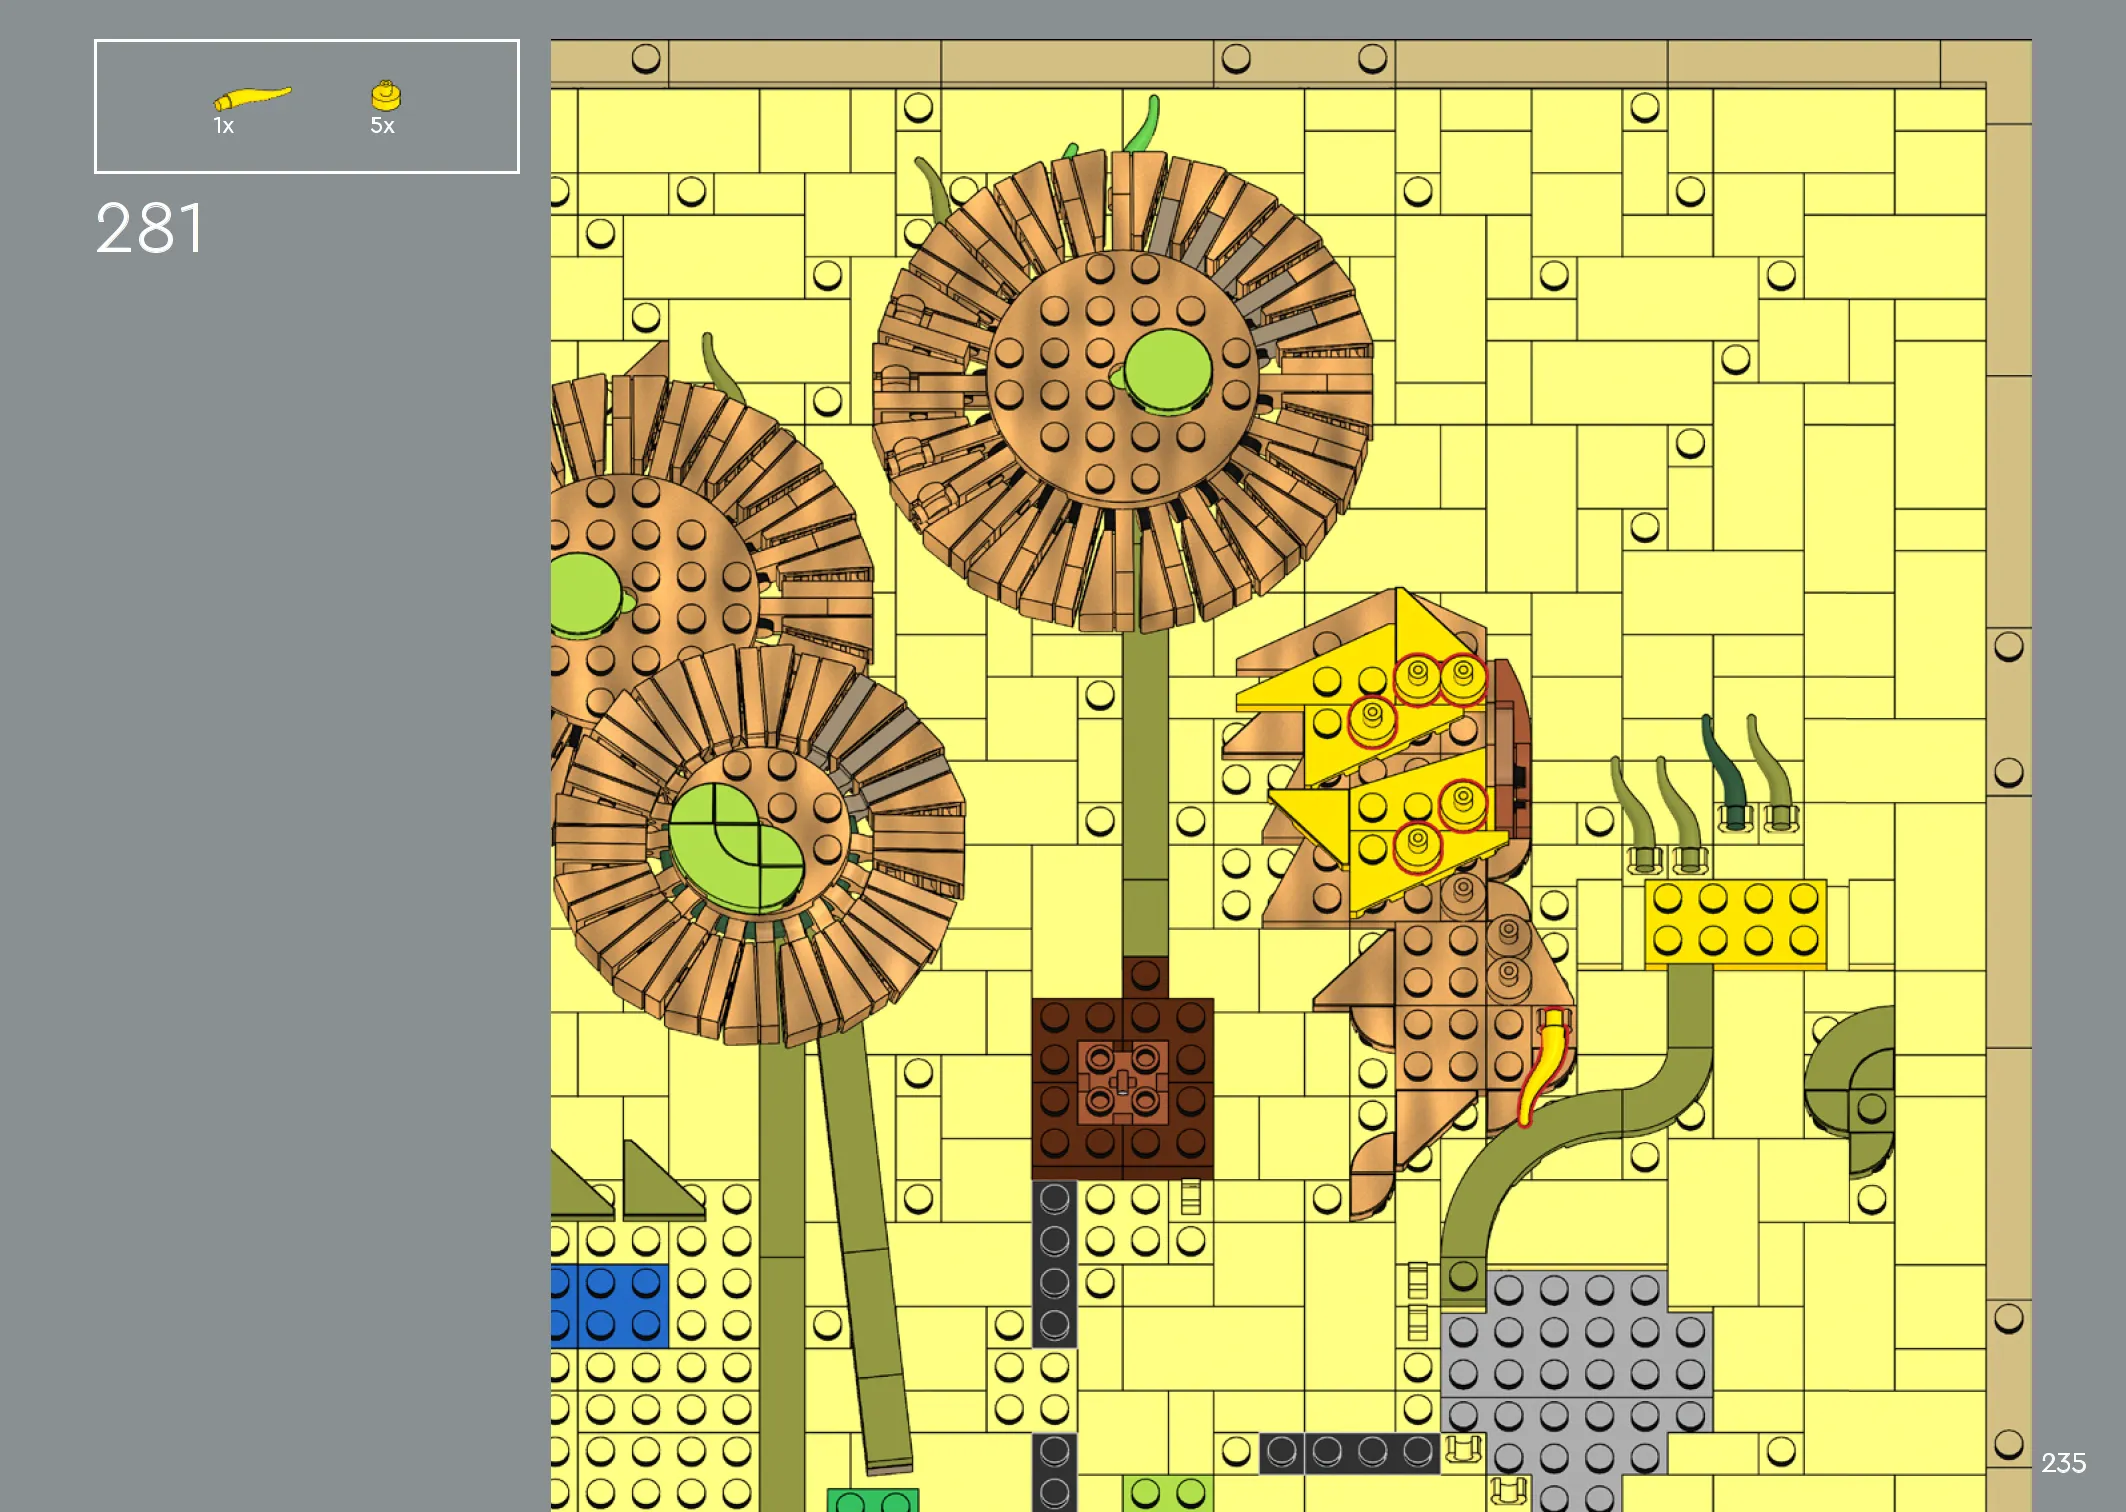The image size is (2126, 1512).
Task: Click the light gray studded plate
Action: (1575, 1370)
